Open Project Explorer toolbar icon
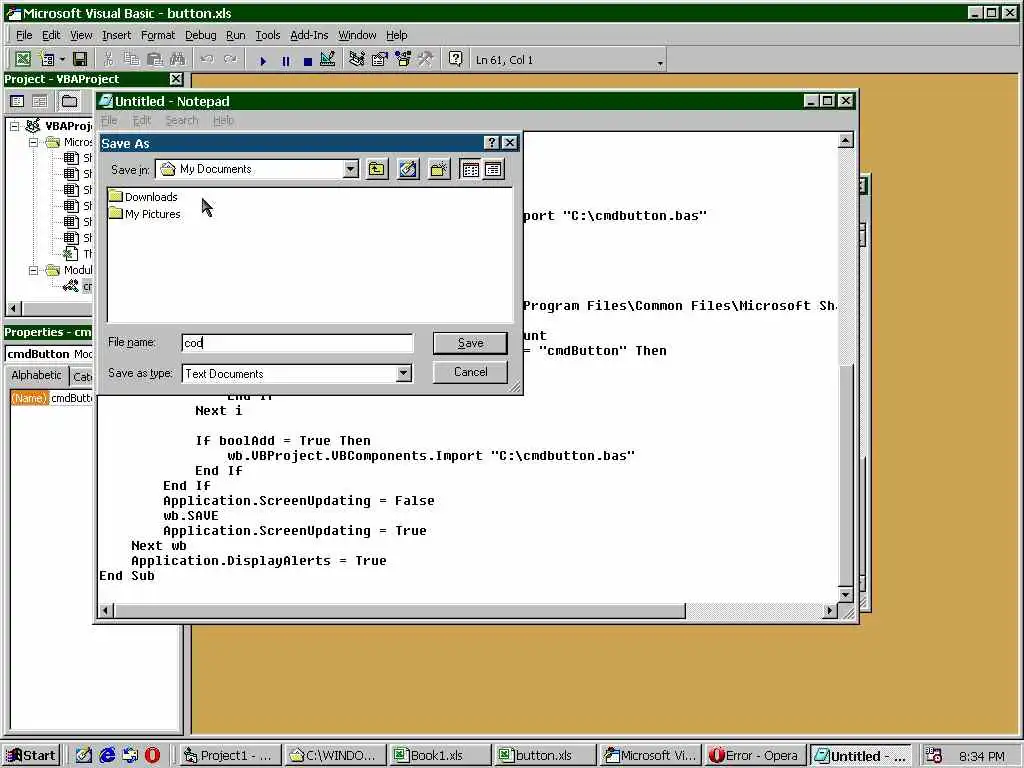The height and width of the screenshot is (768, 1024). click(x=357, y=59)
